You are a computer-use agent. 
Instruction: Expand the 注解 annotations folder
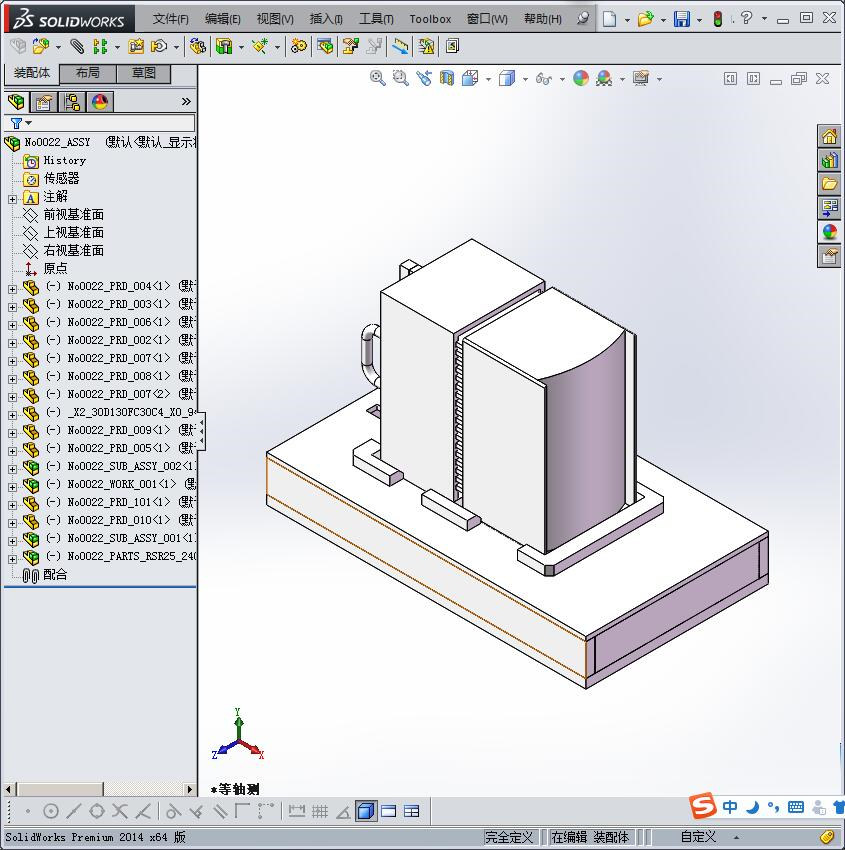click(x=12, y=199)
